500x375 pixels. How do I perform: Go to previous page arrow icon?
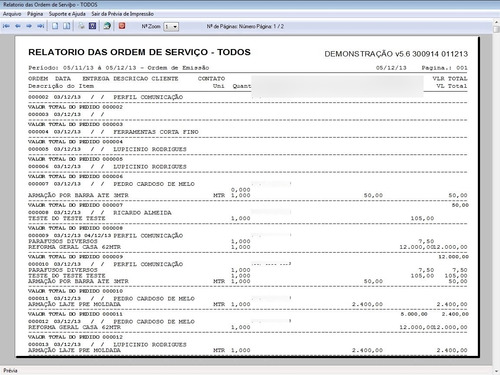point(18,26)
